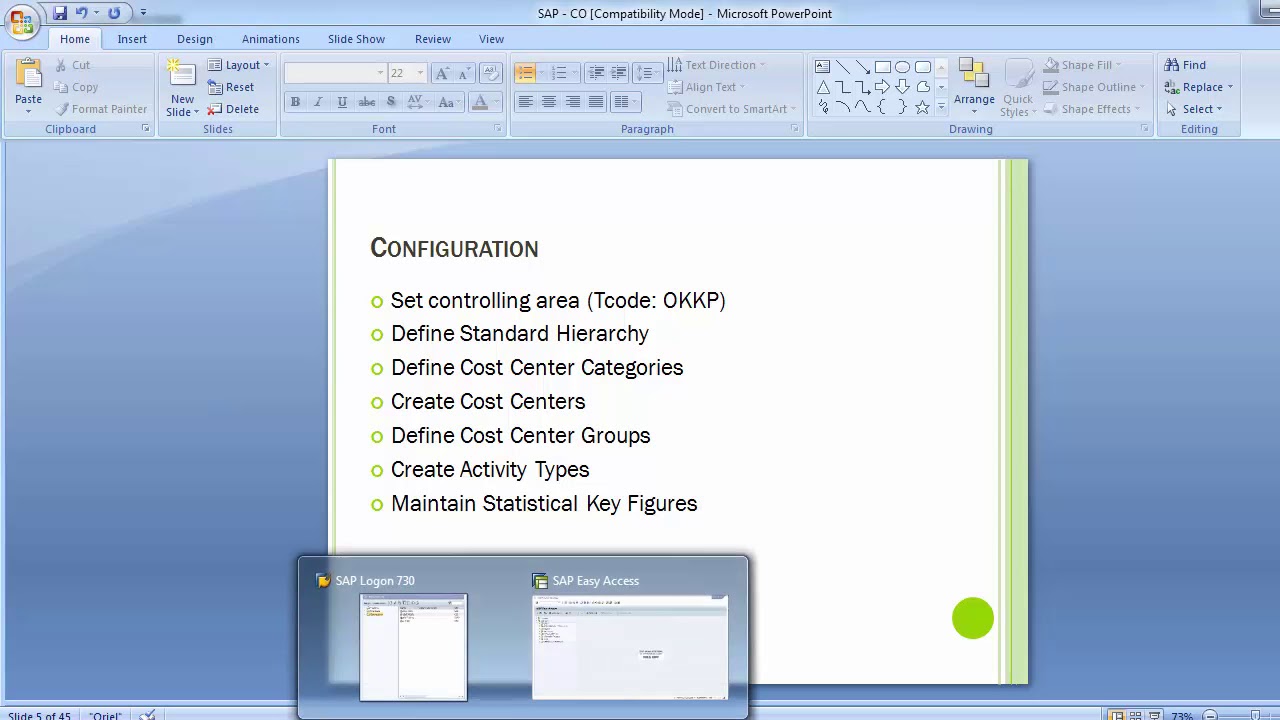Toggle bold formatting
1280x720 pixels.
point(295,102)
